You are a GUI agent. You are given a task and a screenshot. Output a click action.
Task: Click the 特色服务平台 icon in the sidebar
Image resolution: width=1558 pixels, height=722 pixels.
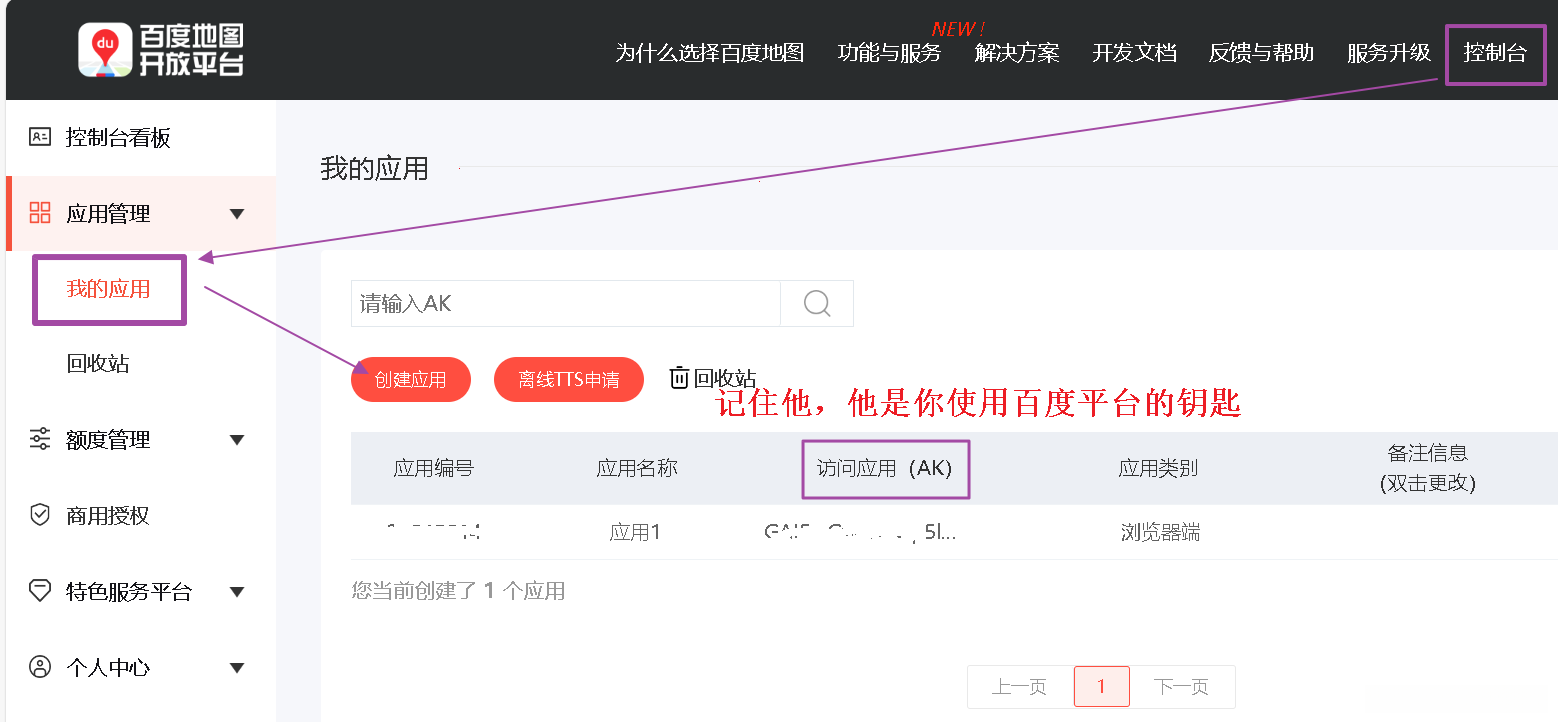click(40, 591)
